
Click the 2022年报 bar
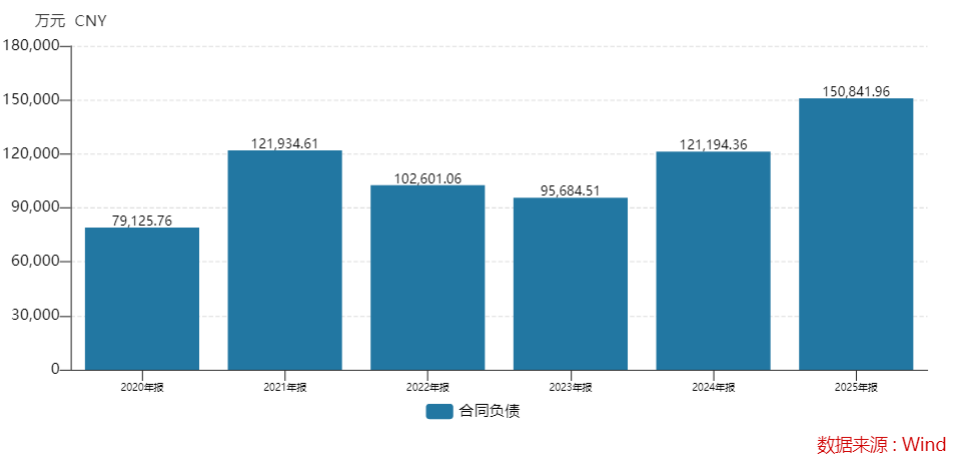pos(428,277)
